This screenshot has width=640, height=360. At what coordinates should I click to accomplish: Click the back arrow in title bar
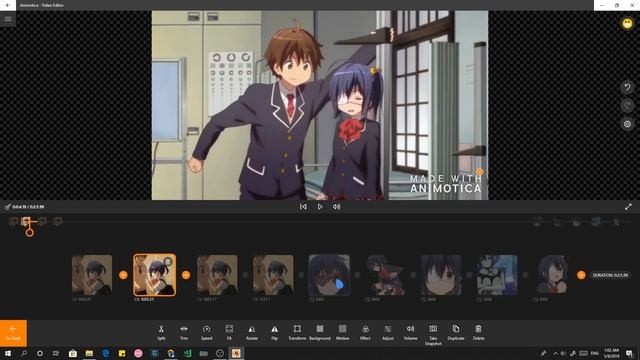click(x=8, y=5)
